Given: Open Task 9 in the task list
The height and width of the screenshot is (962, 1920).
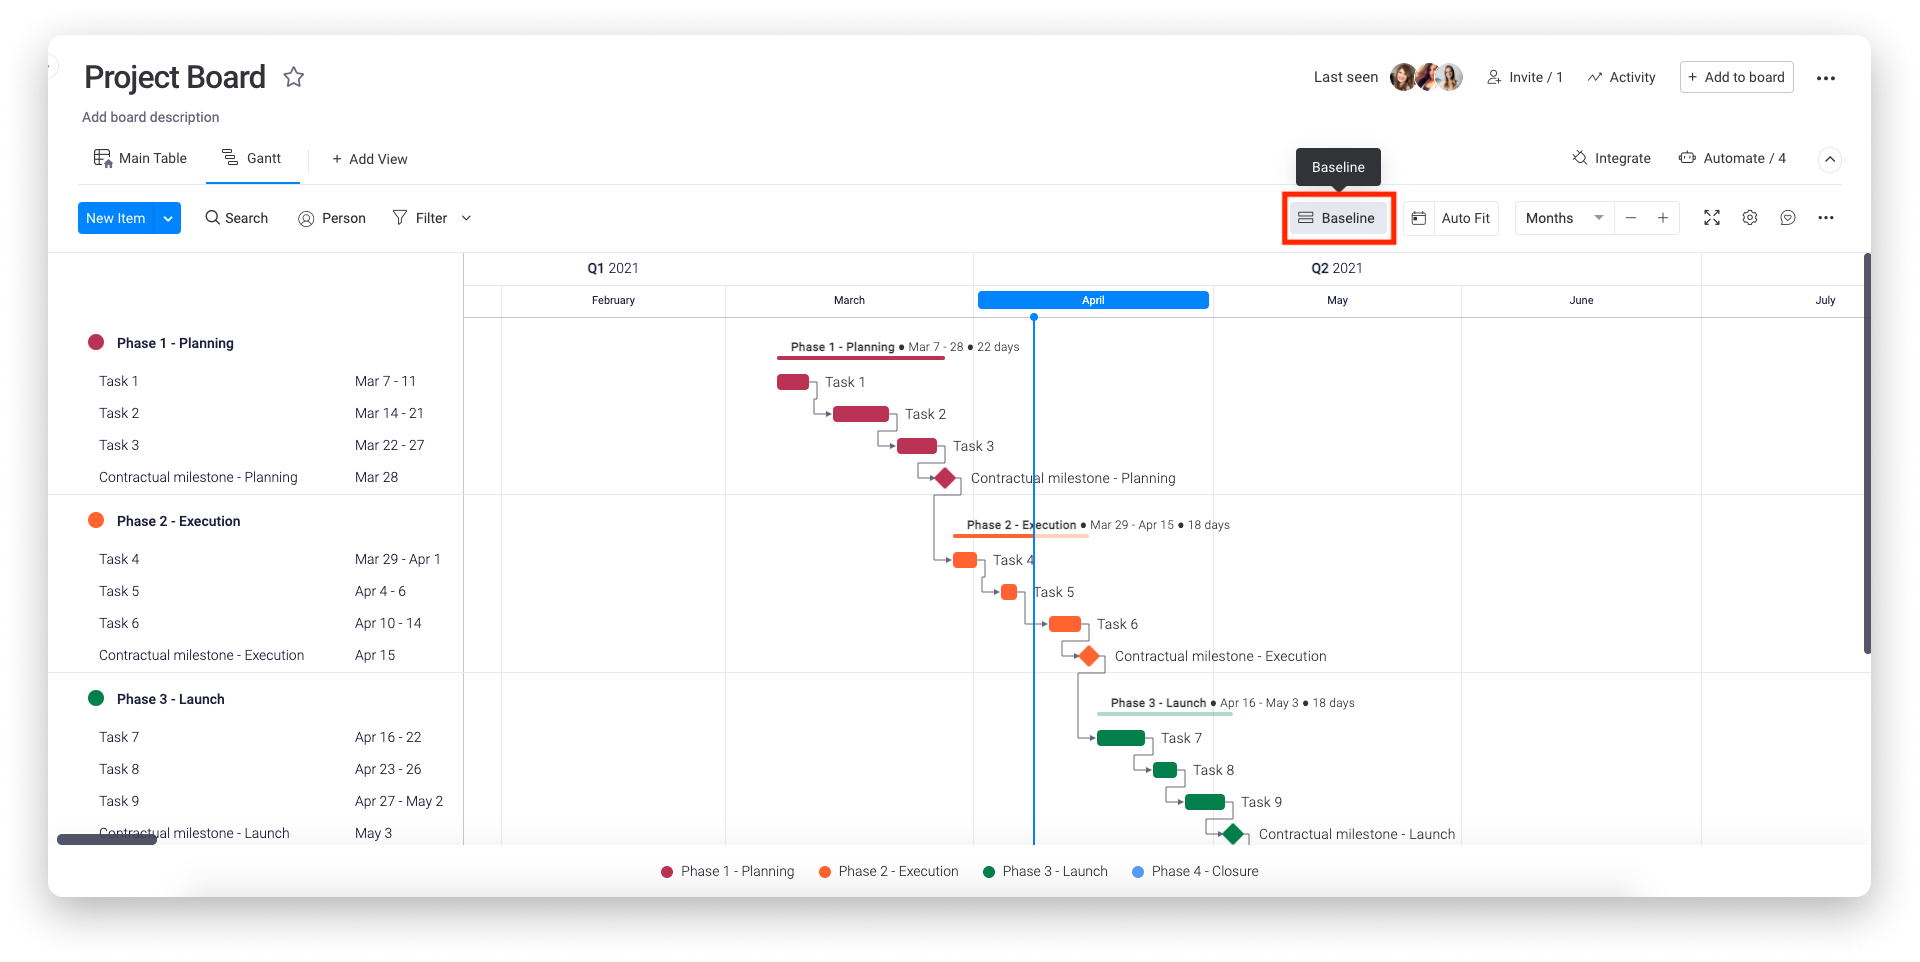Looking at the screenshot, I should point(119,801).
